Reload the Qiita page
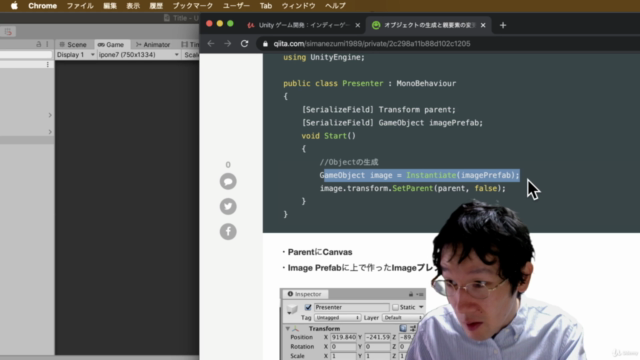The image size is (640, 360). coord(244,44)
